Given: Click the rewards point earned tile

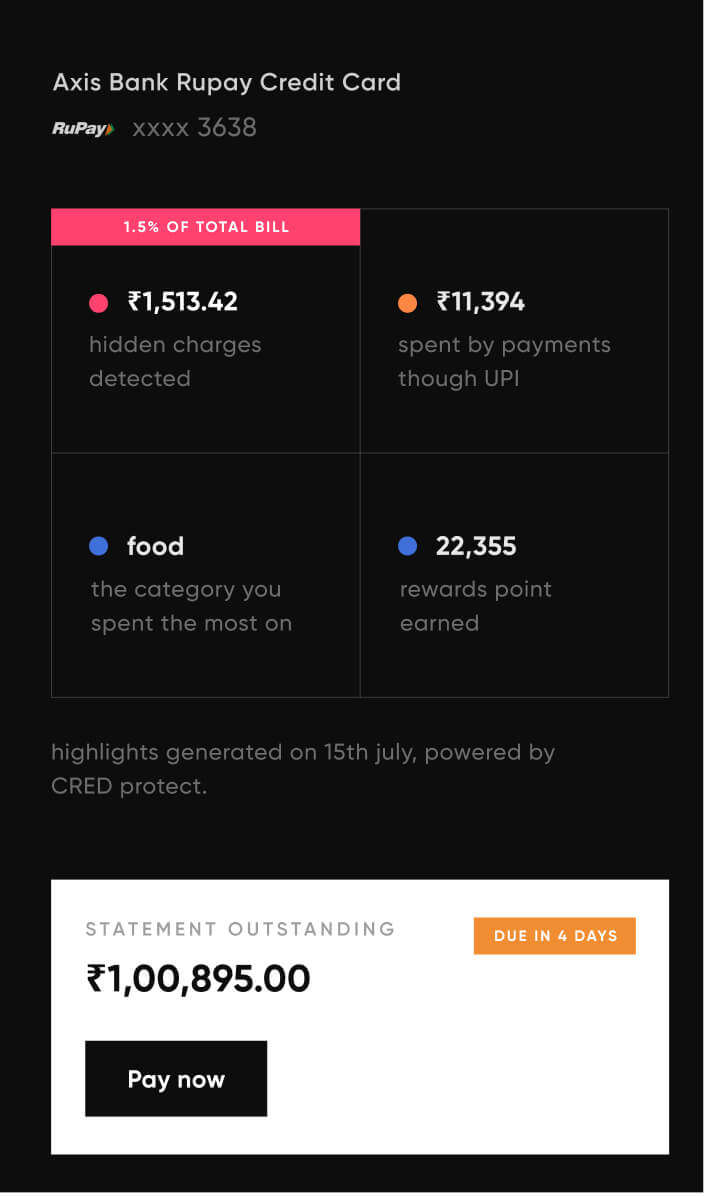Looking at the screenshot, I should tap(514, 575).
